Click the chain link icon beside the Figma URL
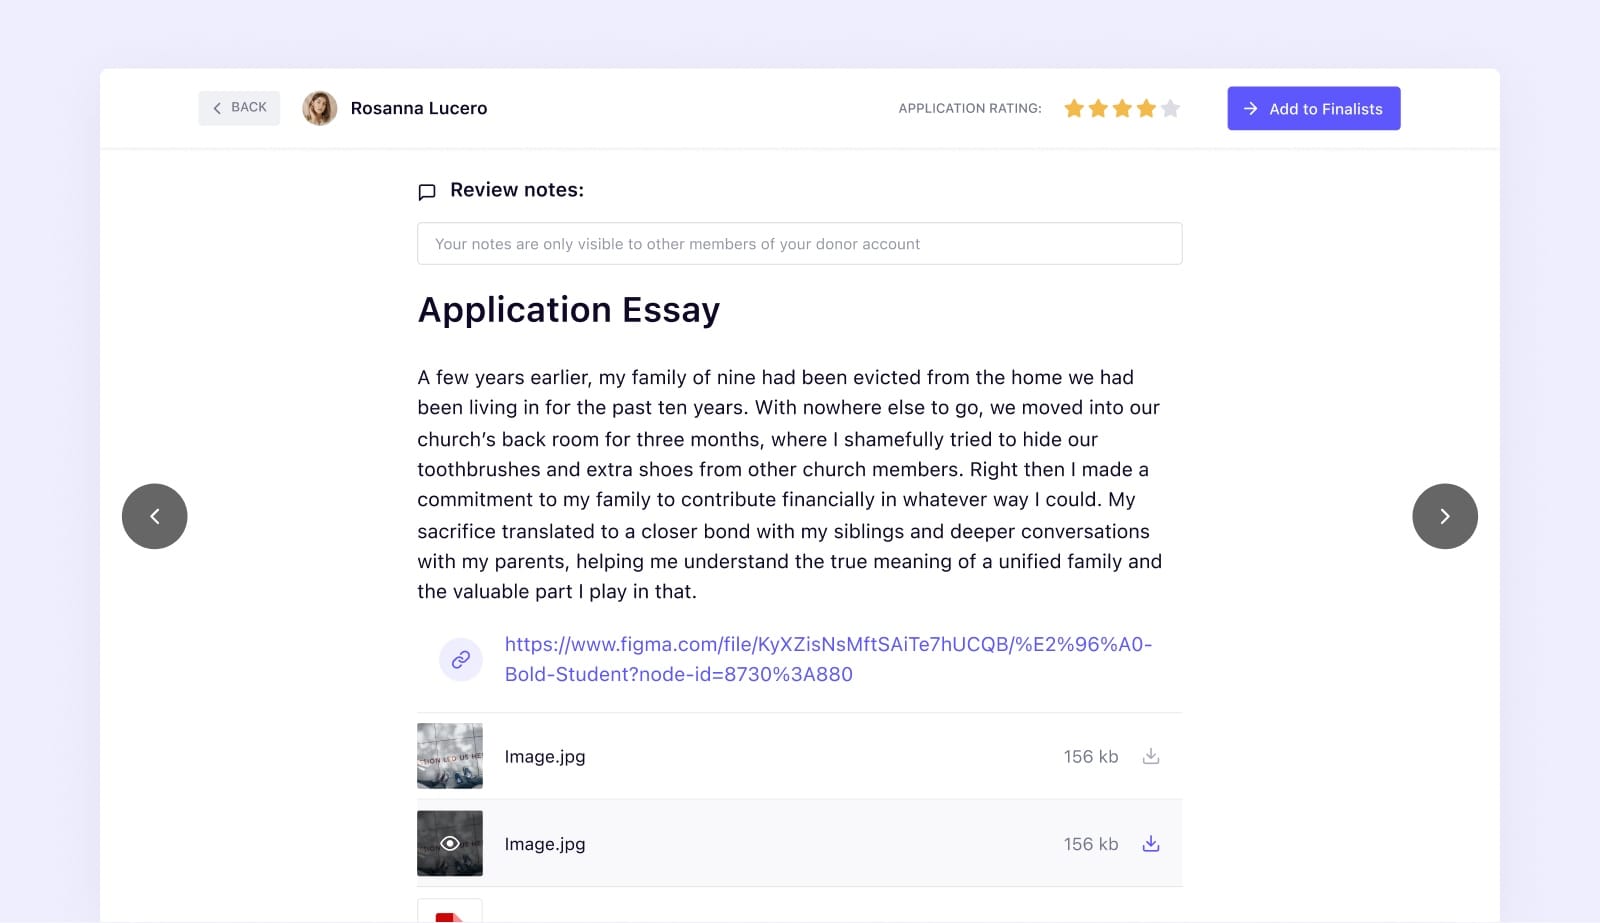Screen dimensions: 1600x923 pyautogui.click(x=460, y=659)
